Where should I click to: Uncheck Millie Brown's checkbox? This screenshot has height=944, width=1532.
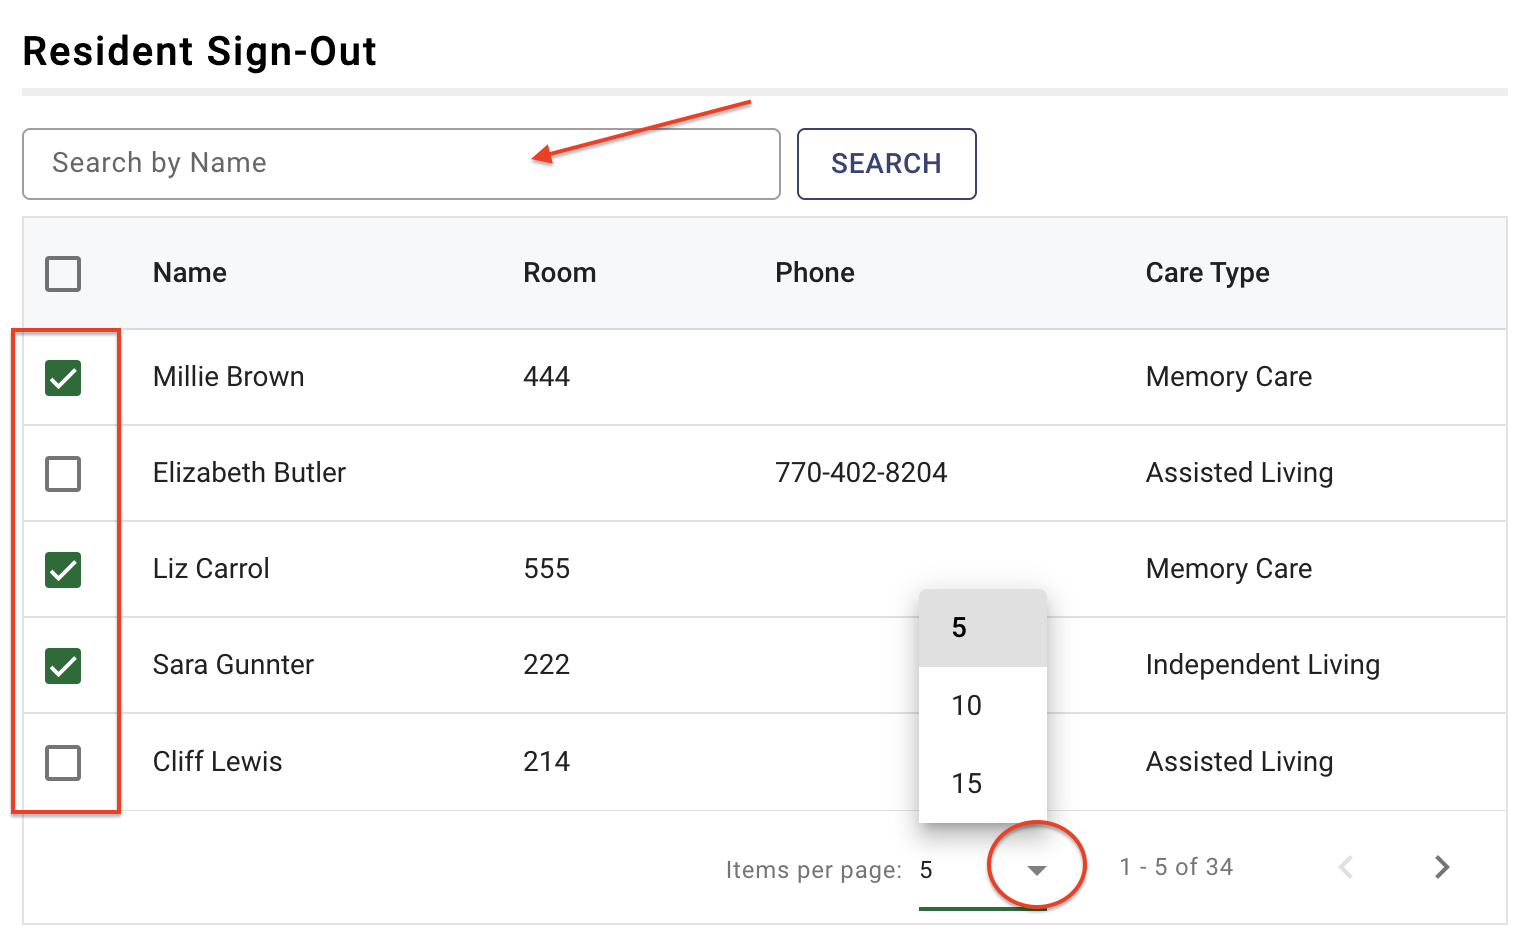point(63,378)
